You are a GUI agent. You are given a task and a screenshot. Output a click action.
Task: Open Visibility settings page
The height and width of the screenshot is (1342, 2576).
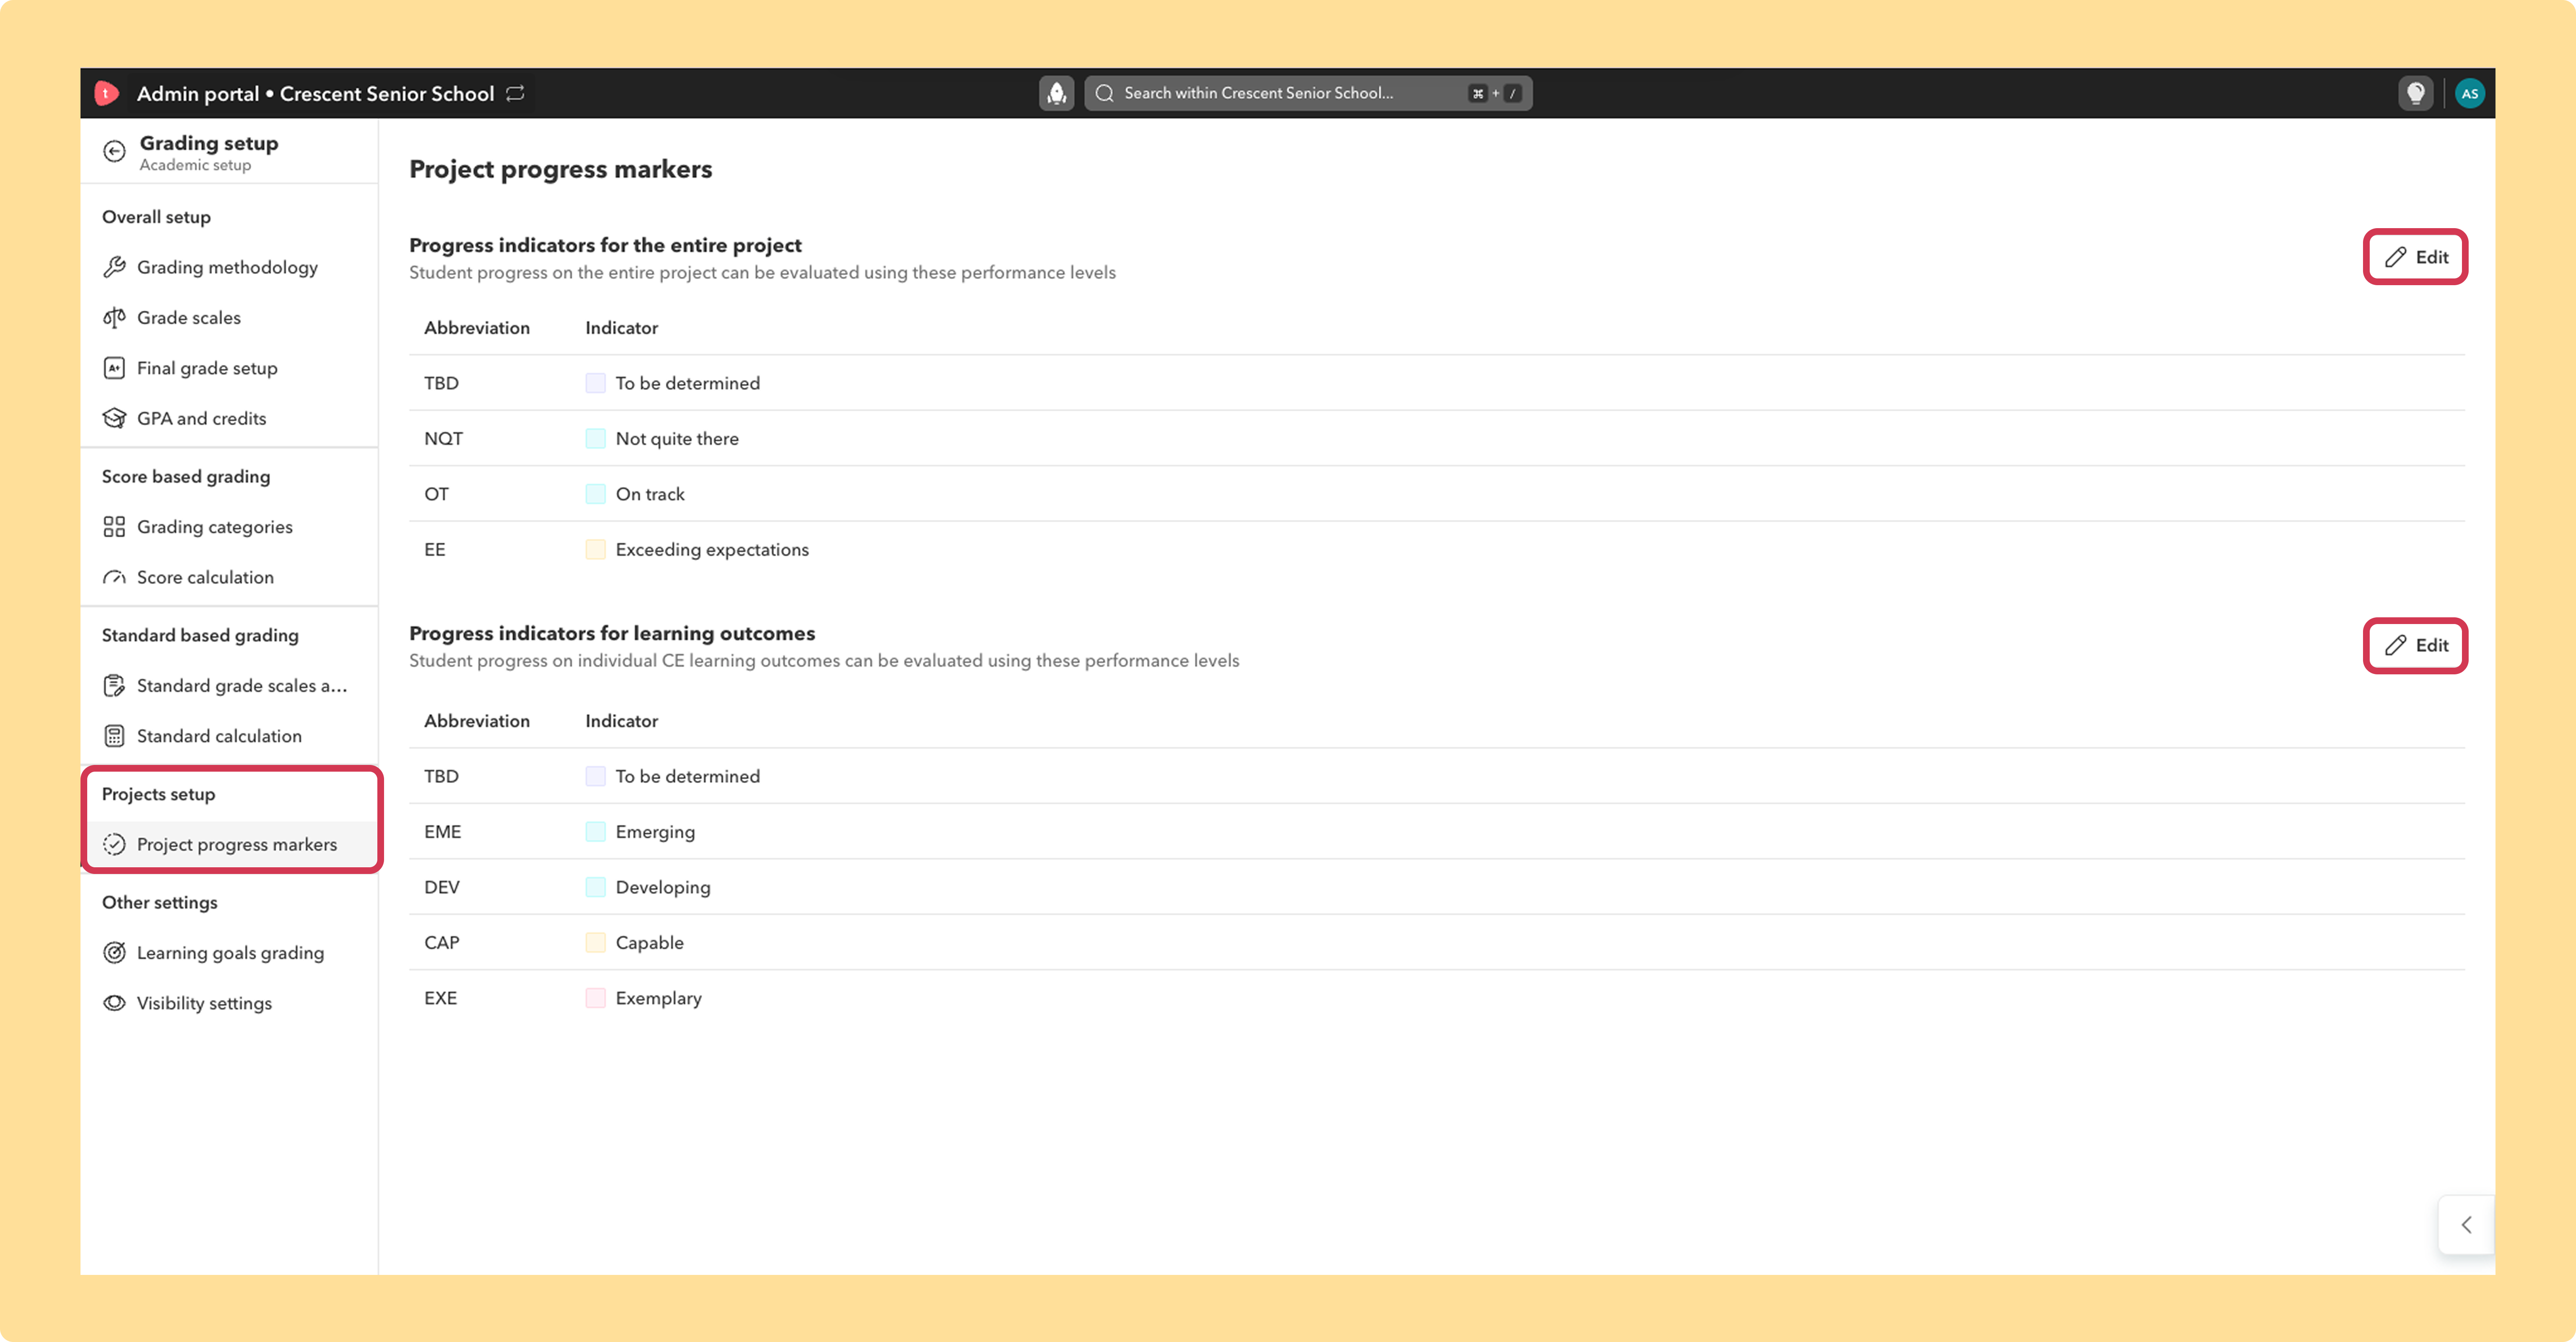click(x=229, y=1003)
